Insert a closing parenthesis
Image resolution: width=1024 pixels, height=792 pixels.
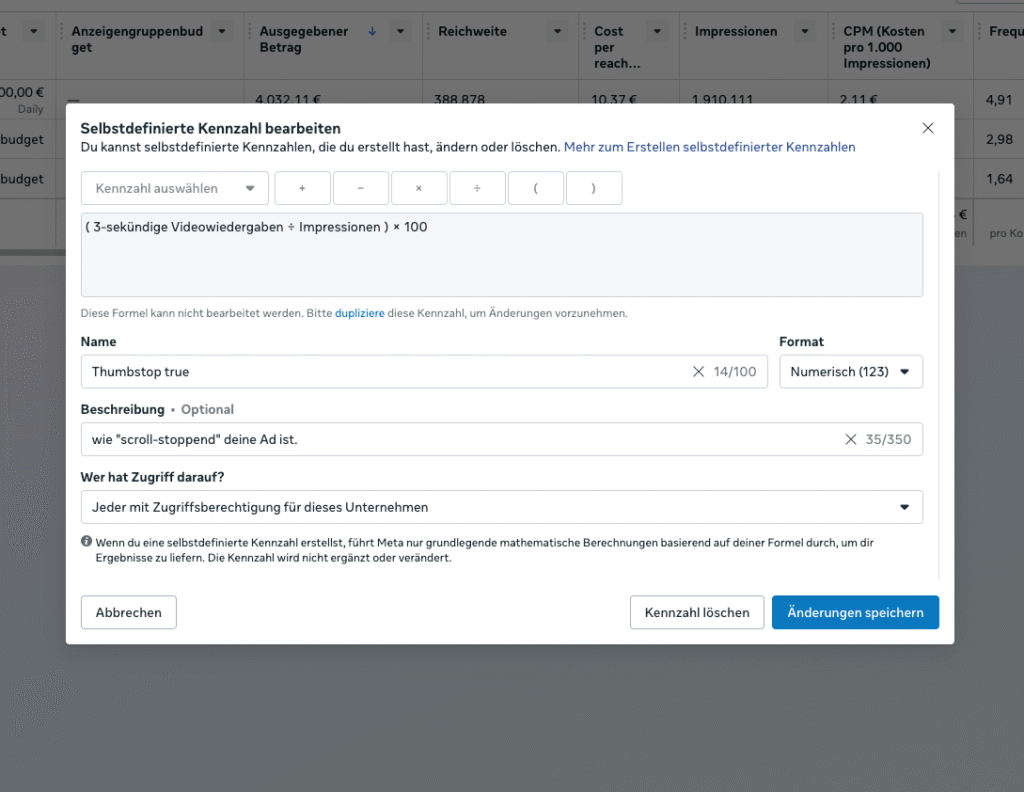tap(594, 188)
